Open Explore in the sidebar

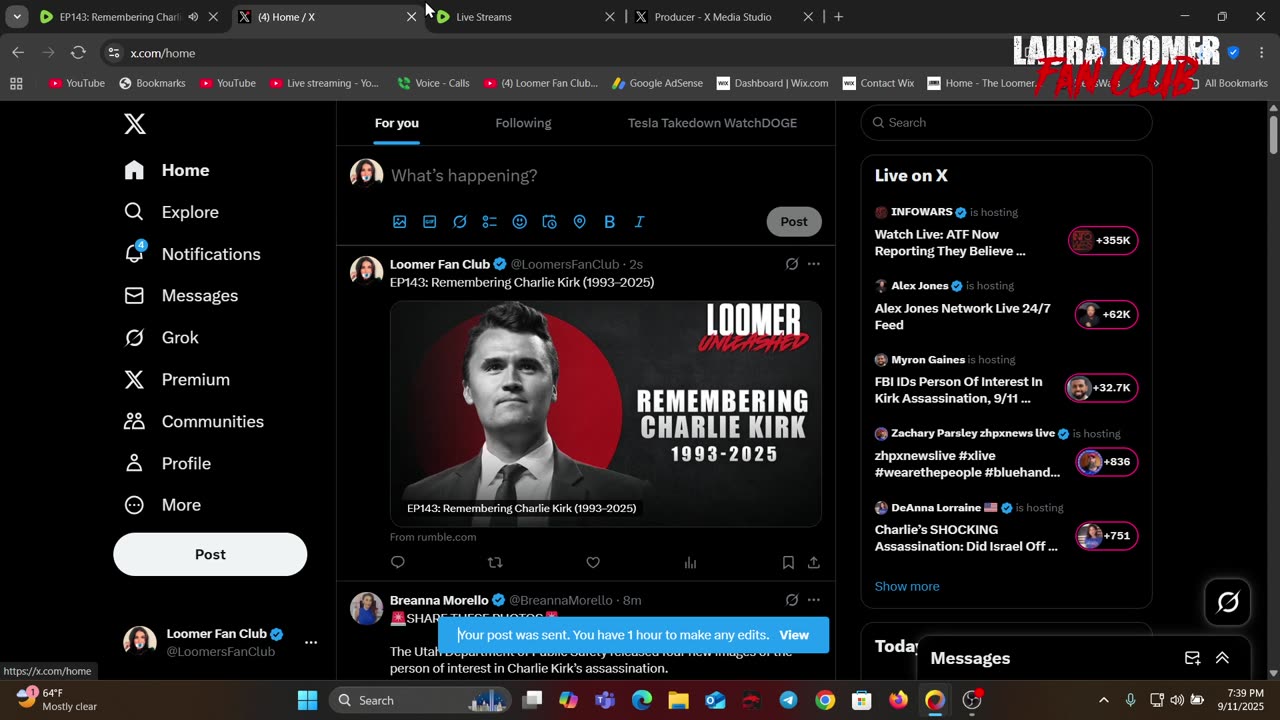[171, 212]
